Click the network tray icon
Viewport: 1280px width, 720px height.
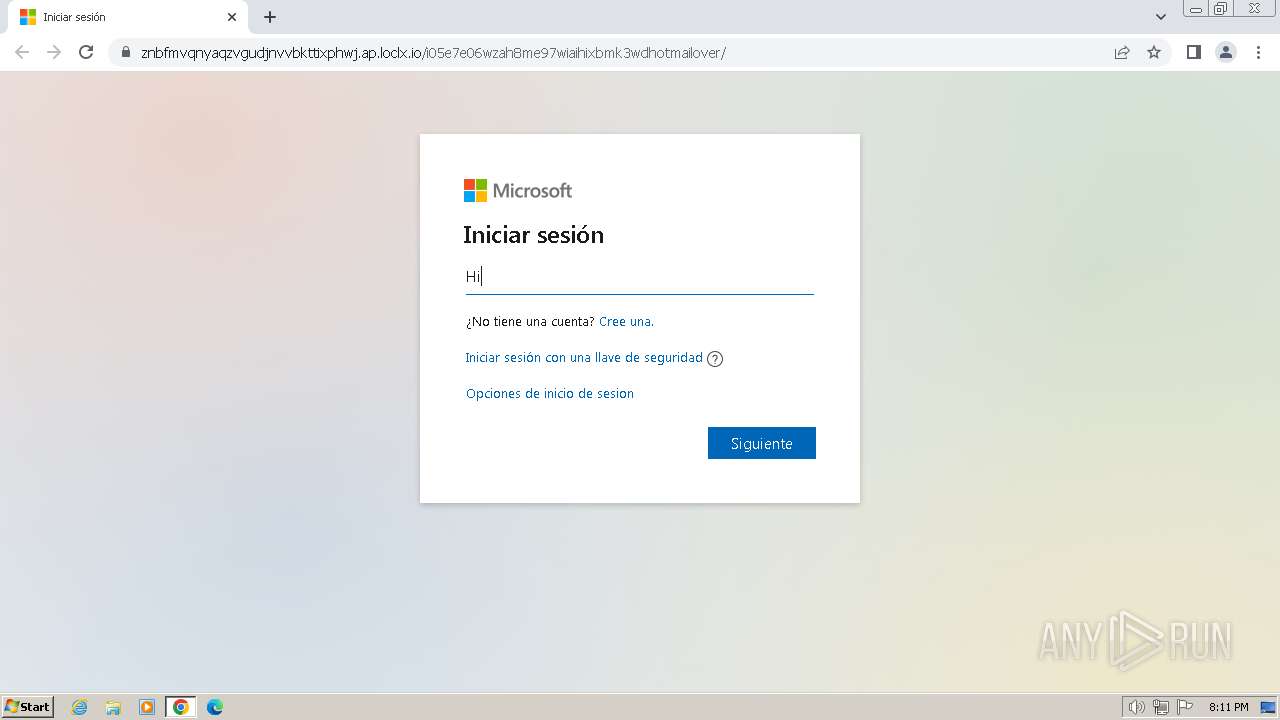[x=1161, y=707]
